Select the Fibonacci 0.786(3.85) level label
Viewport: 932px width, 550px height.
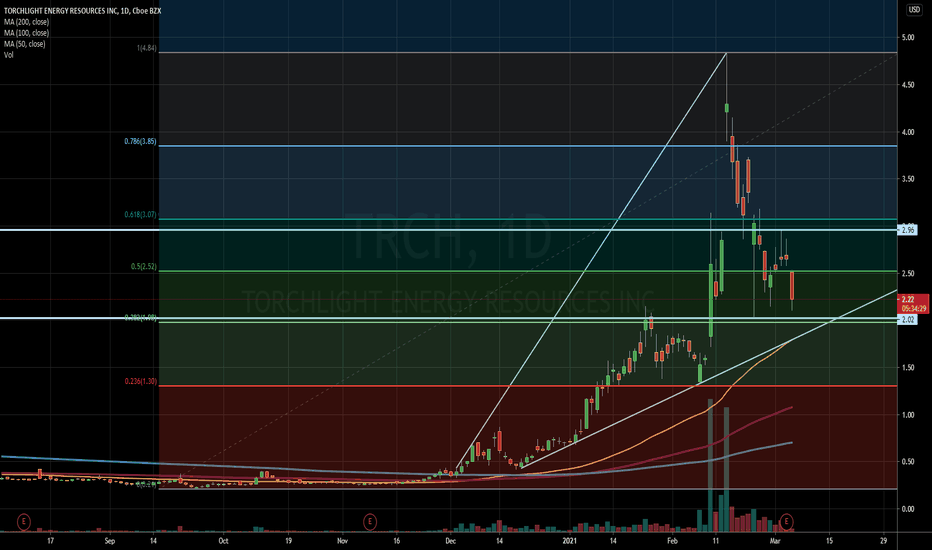point(140,142)
